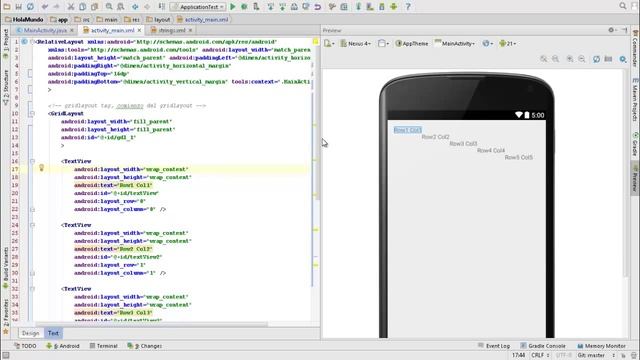Open the Nexus 4 device dropdown
Image resolution: width=640 pixels, height=360 pixels.
point(356,43)
